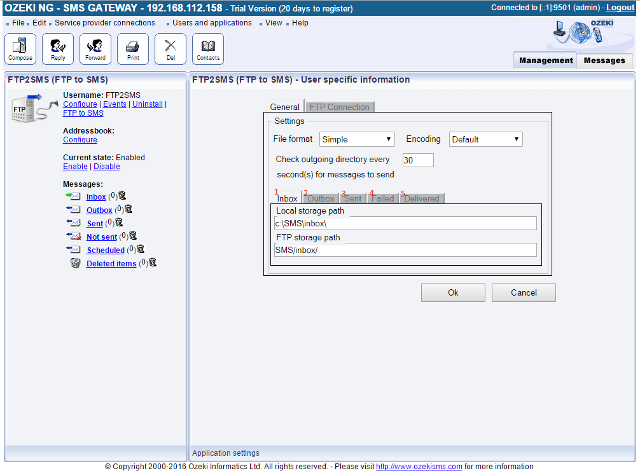Click the Reply toolbar icon
This screenshot has height=473, width=640.
(x=58, y=49)
